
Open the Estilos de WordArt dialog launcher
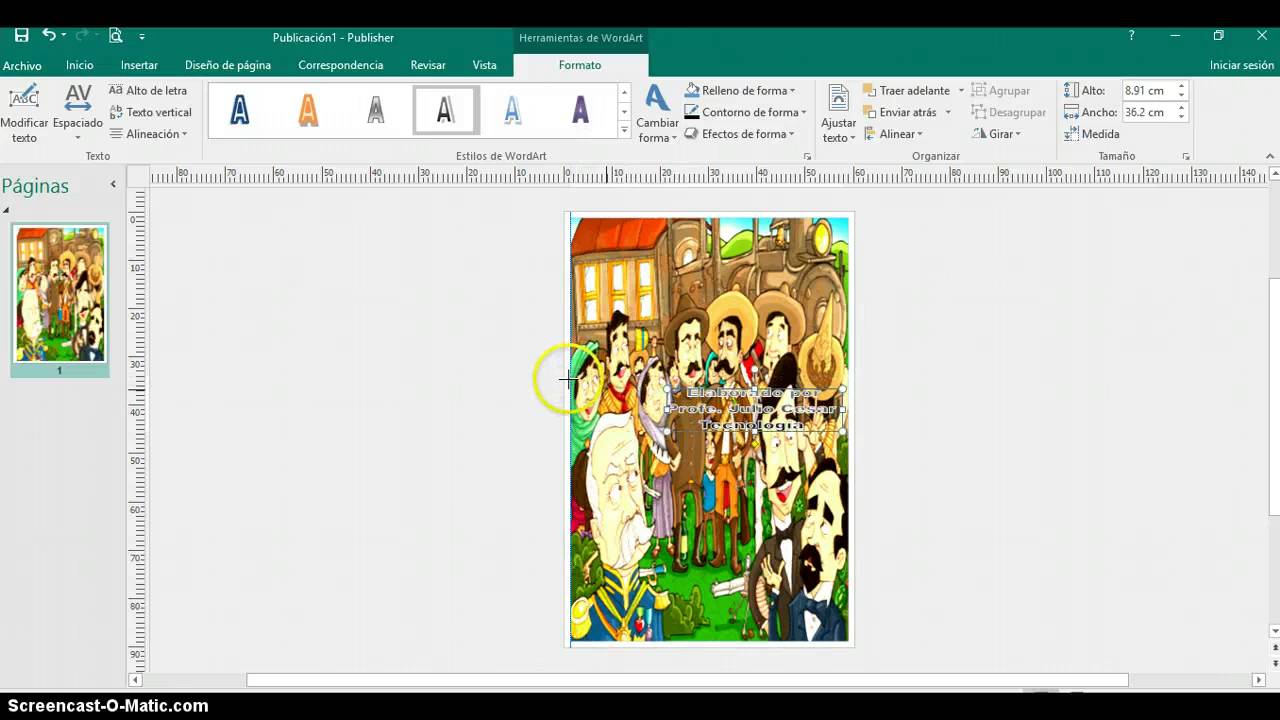[807, 157]
